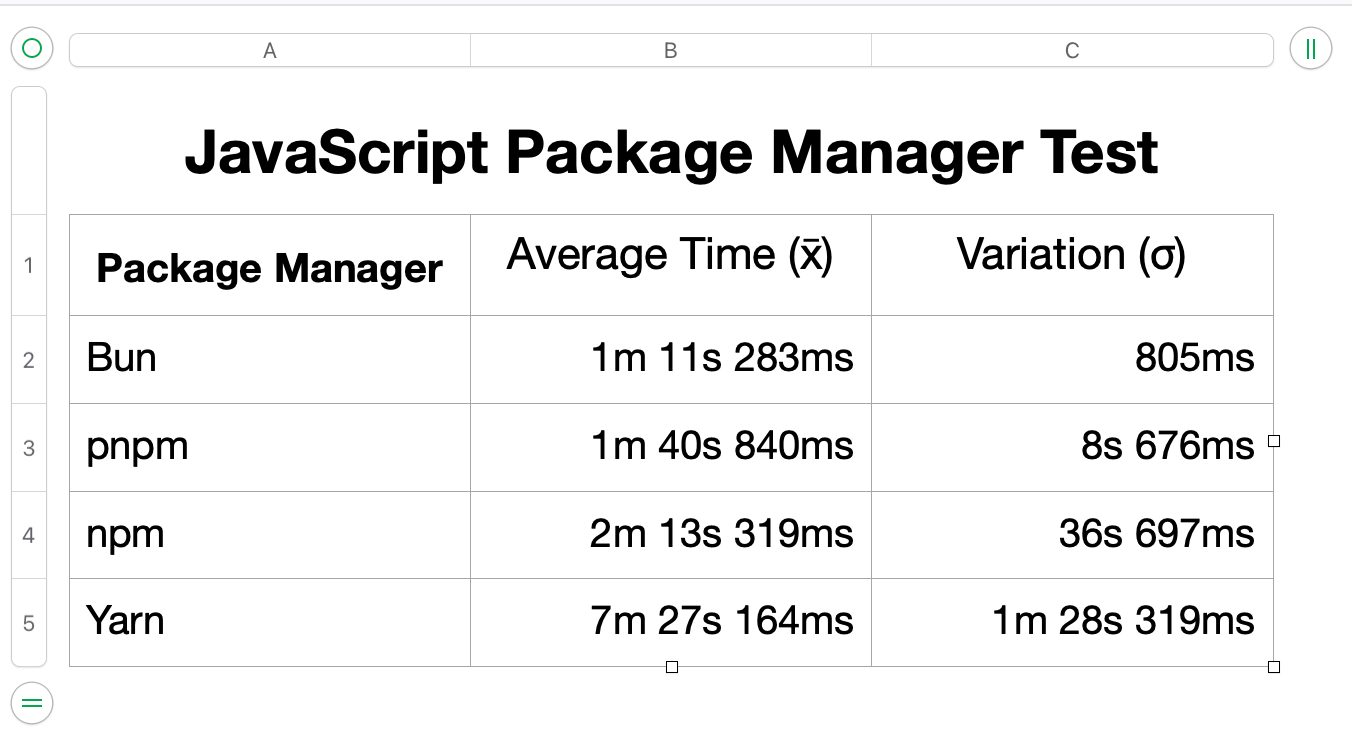The height and width of the screenshot is (740, 1352).
Task: Select the npm variation cell 36s 697ms
Action: click(1072, 535)
